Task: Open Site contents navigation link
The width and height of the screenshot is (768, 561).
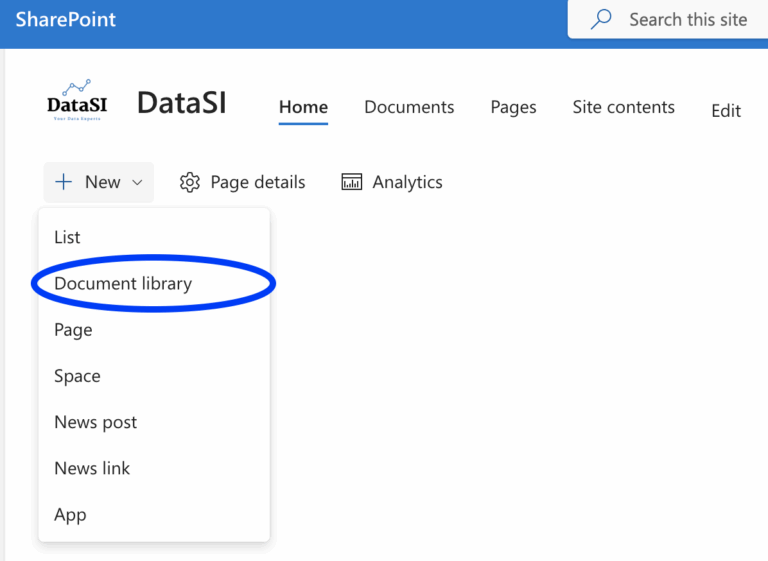Action: click(x=624, y=107)
